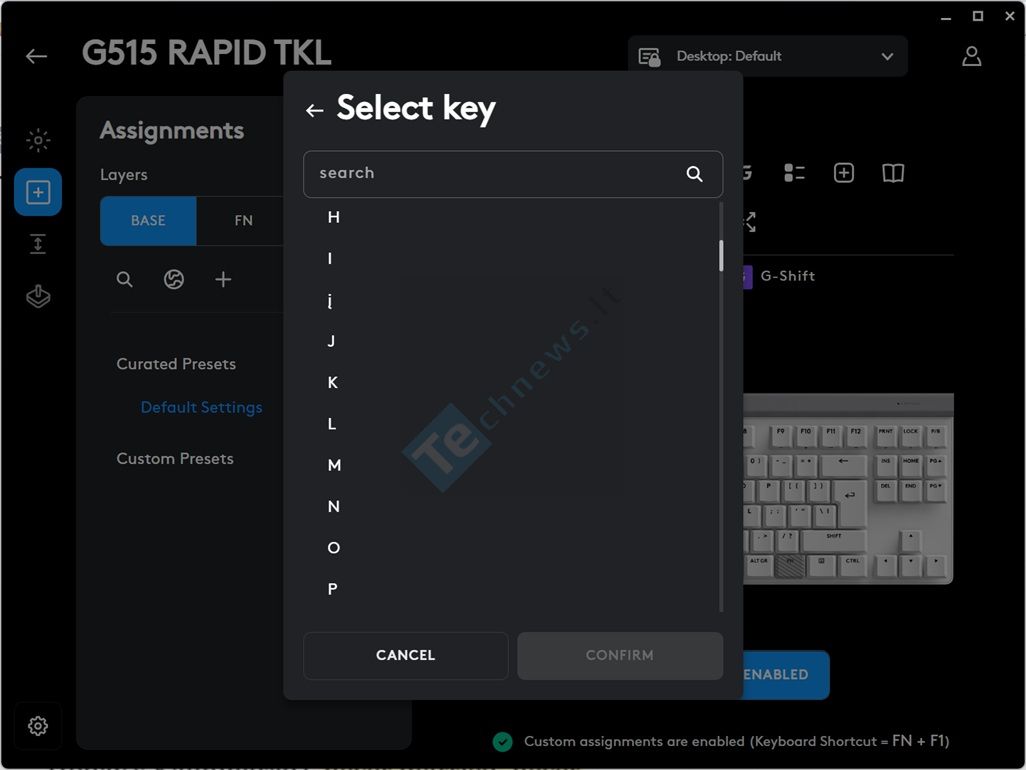Click the book icon in top toolbar
The height and width of the screenshot is (770, 1026).
(893, 174)
